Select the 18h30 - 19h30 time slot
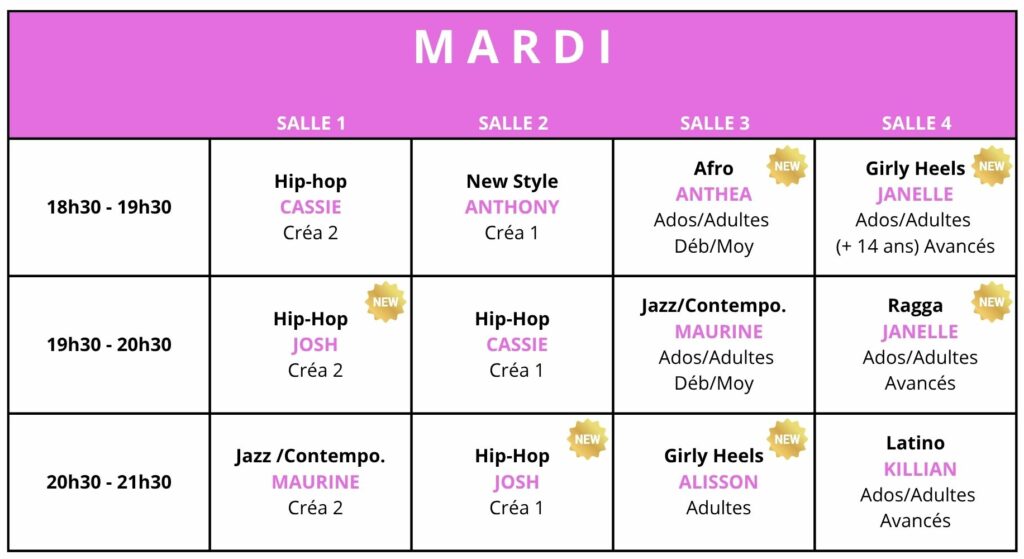Screen dimensions: 1024x559 [109, 207]
